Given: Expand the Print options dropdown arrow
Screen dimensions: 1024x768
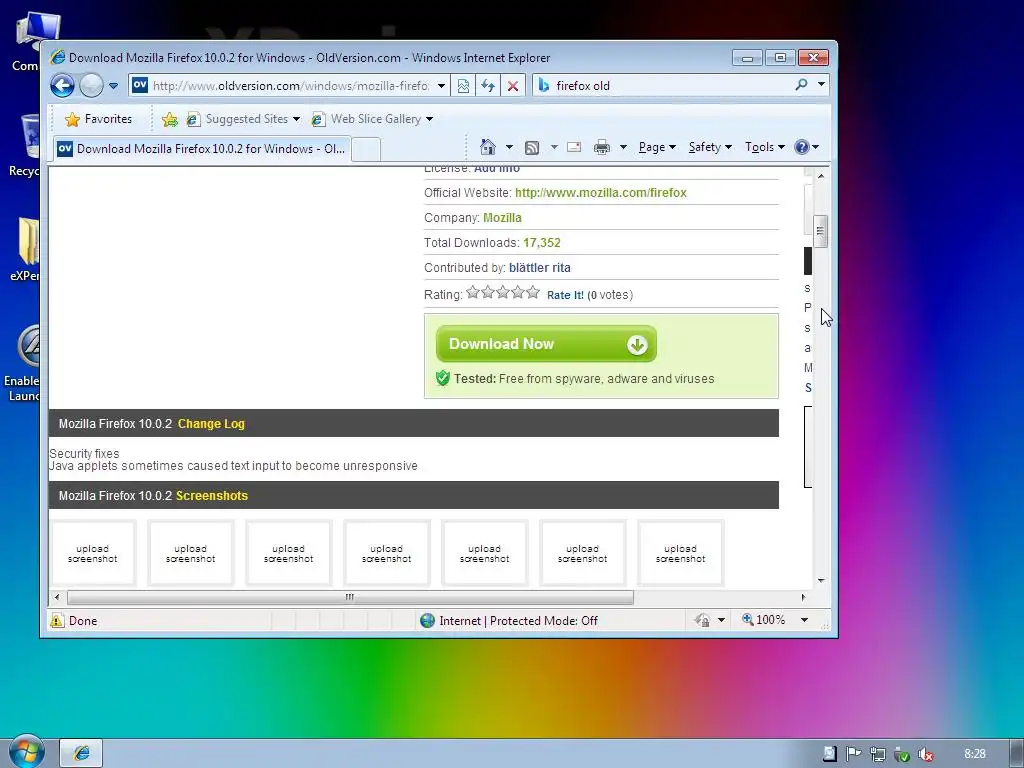Looking at the screenshot, I should coord(623,147).
